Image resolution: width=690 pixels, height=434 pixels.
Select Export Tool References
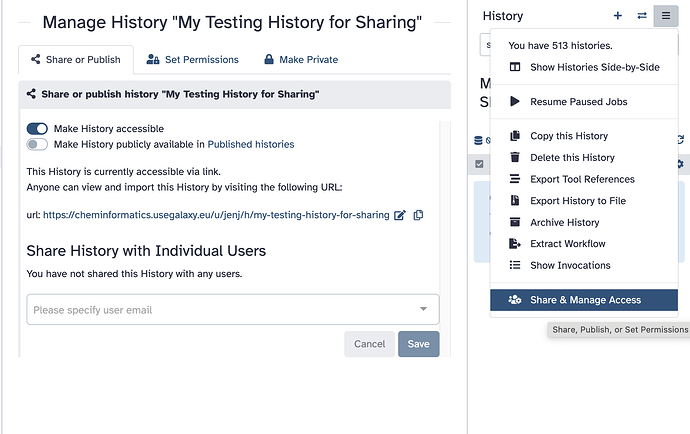tap(584, 179)
